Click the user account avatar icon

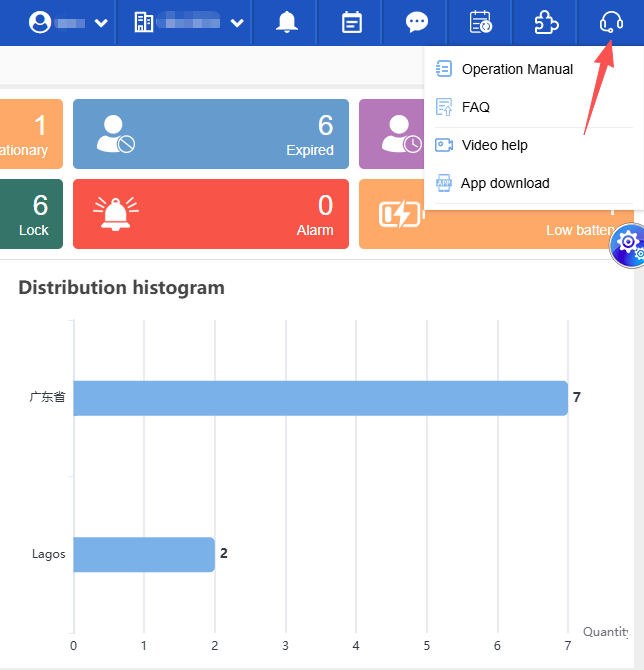(x=40, y=22)
